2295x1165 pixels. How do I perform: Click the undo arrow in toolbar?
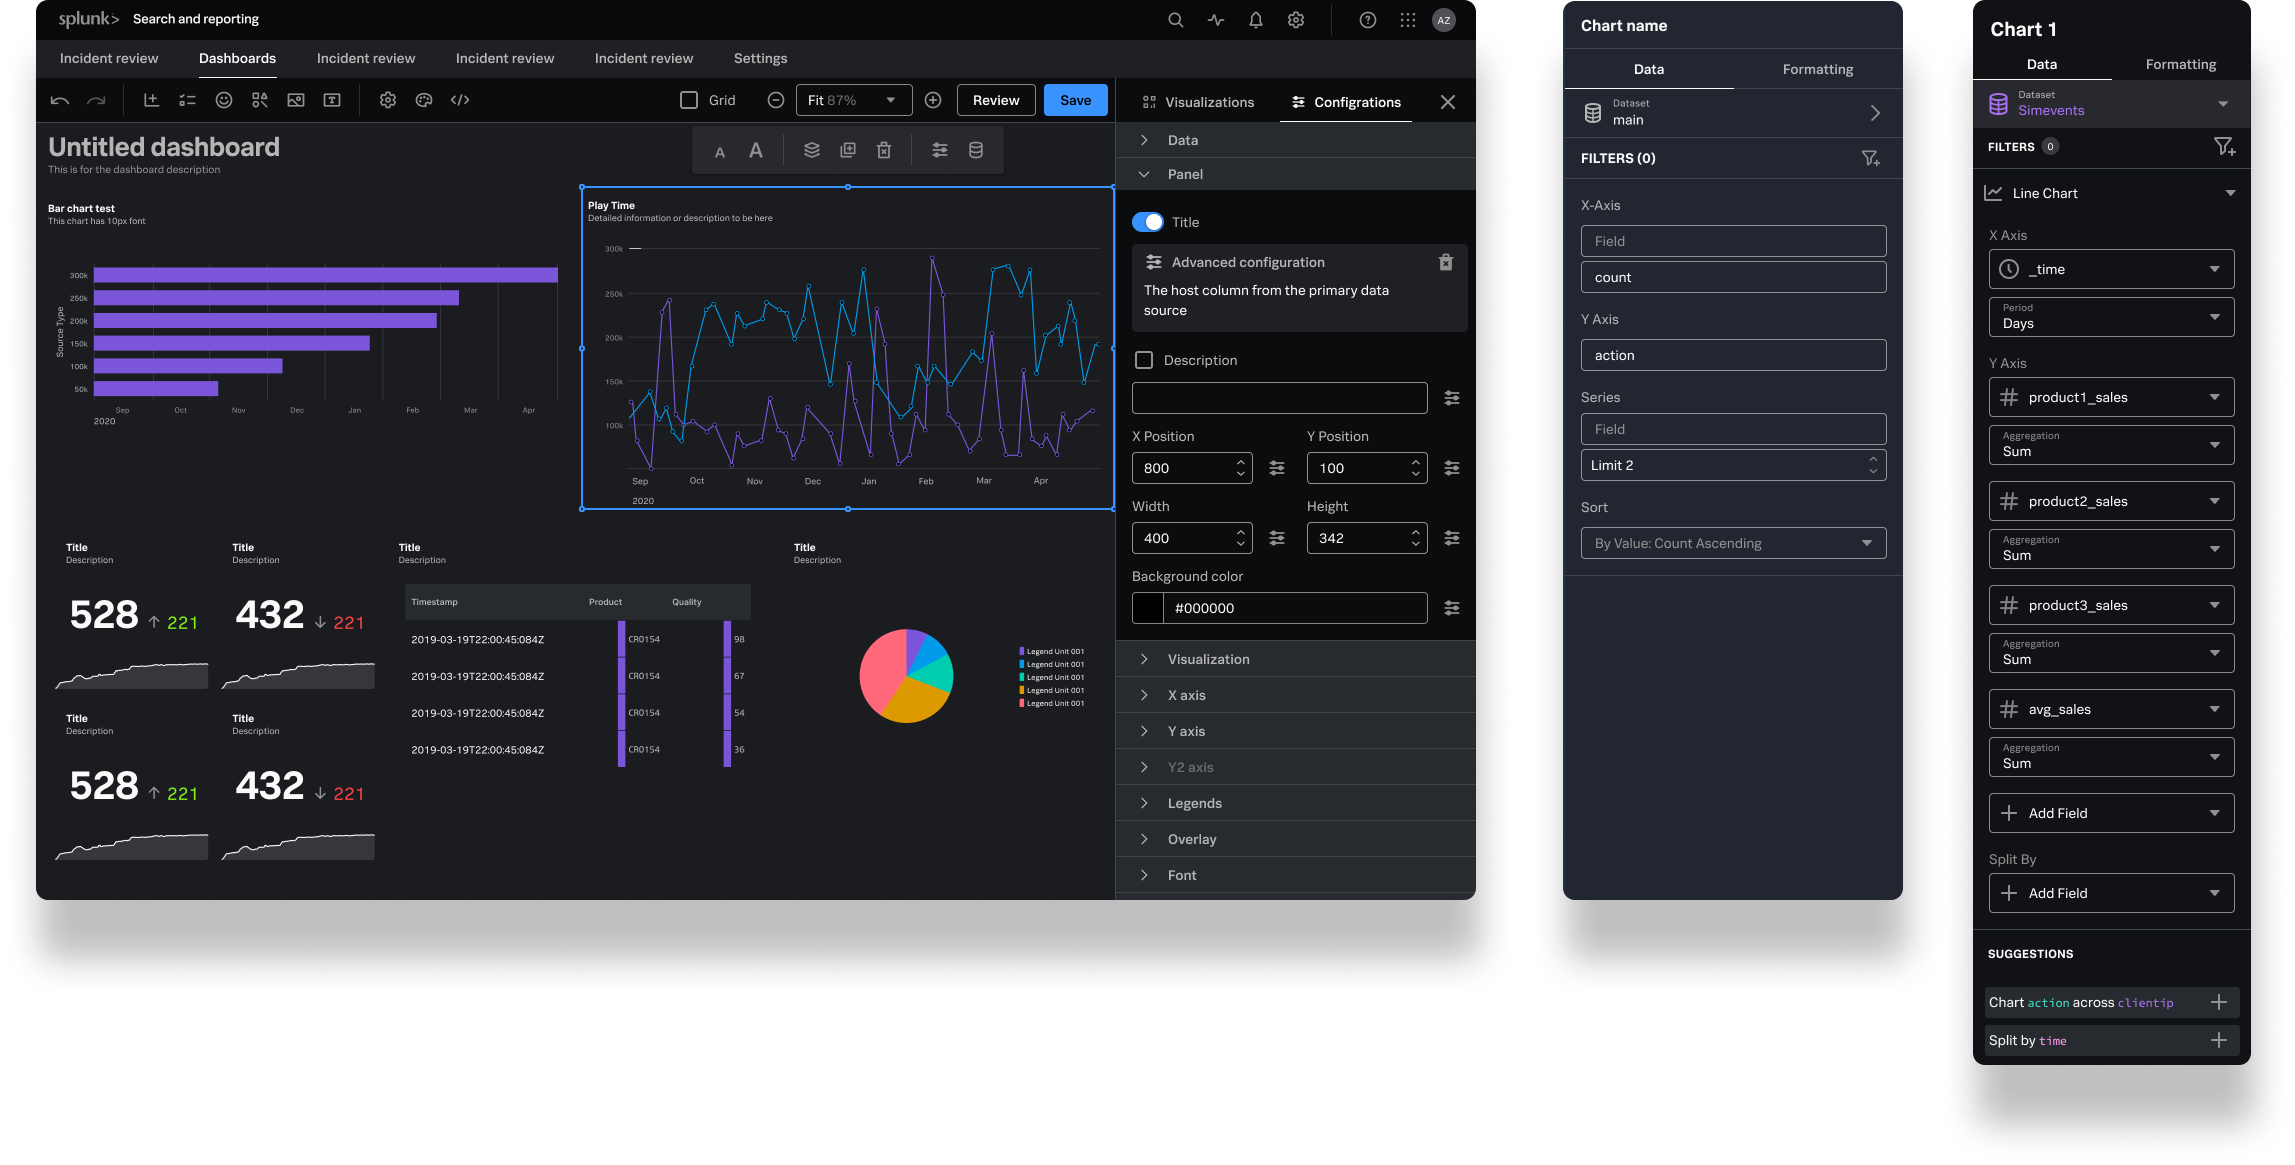tap(60, 100)
